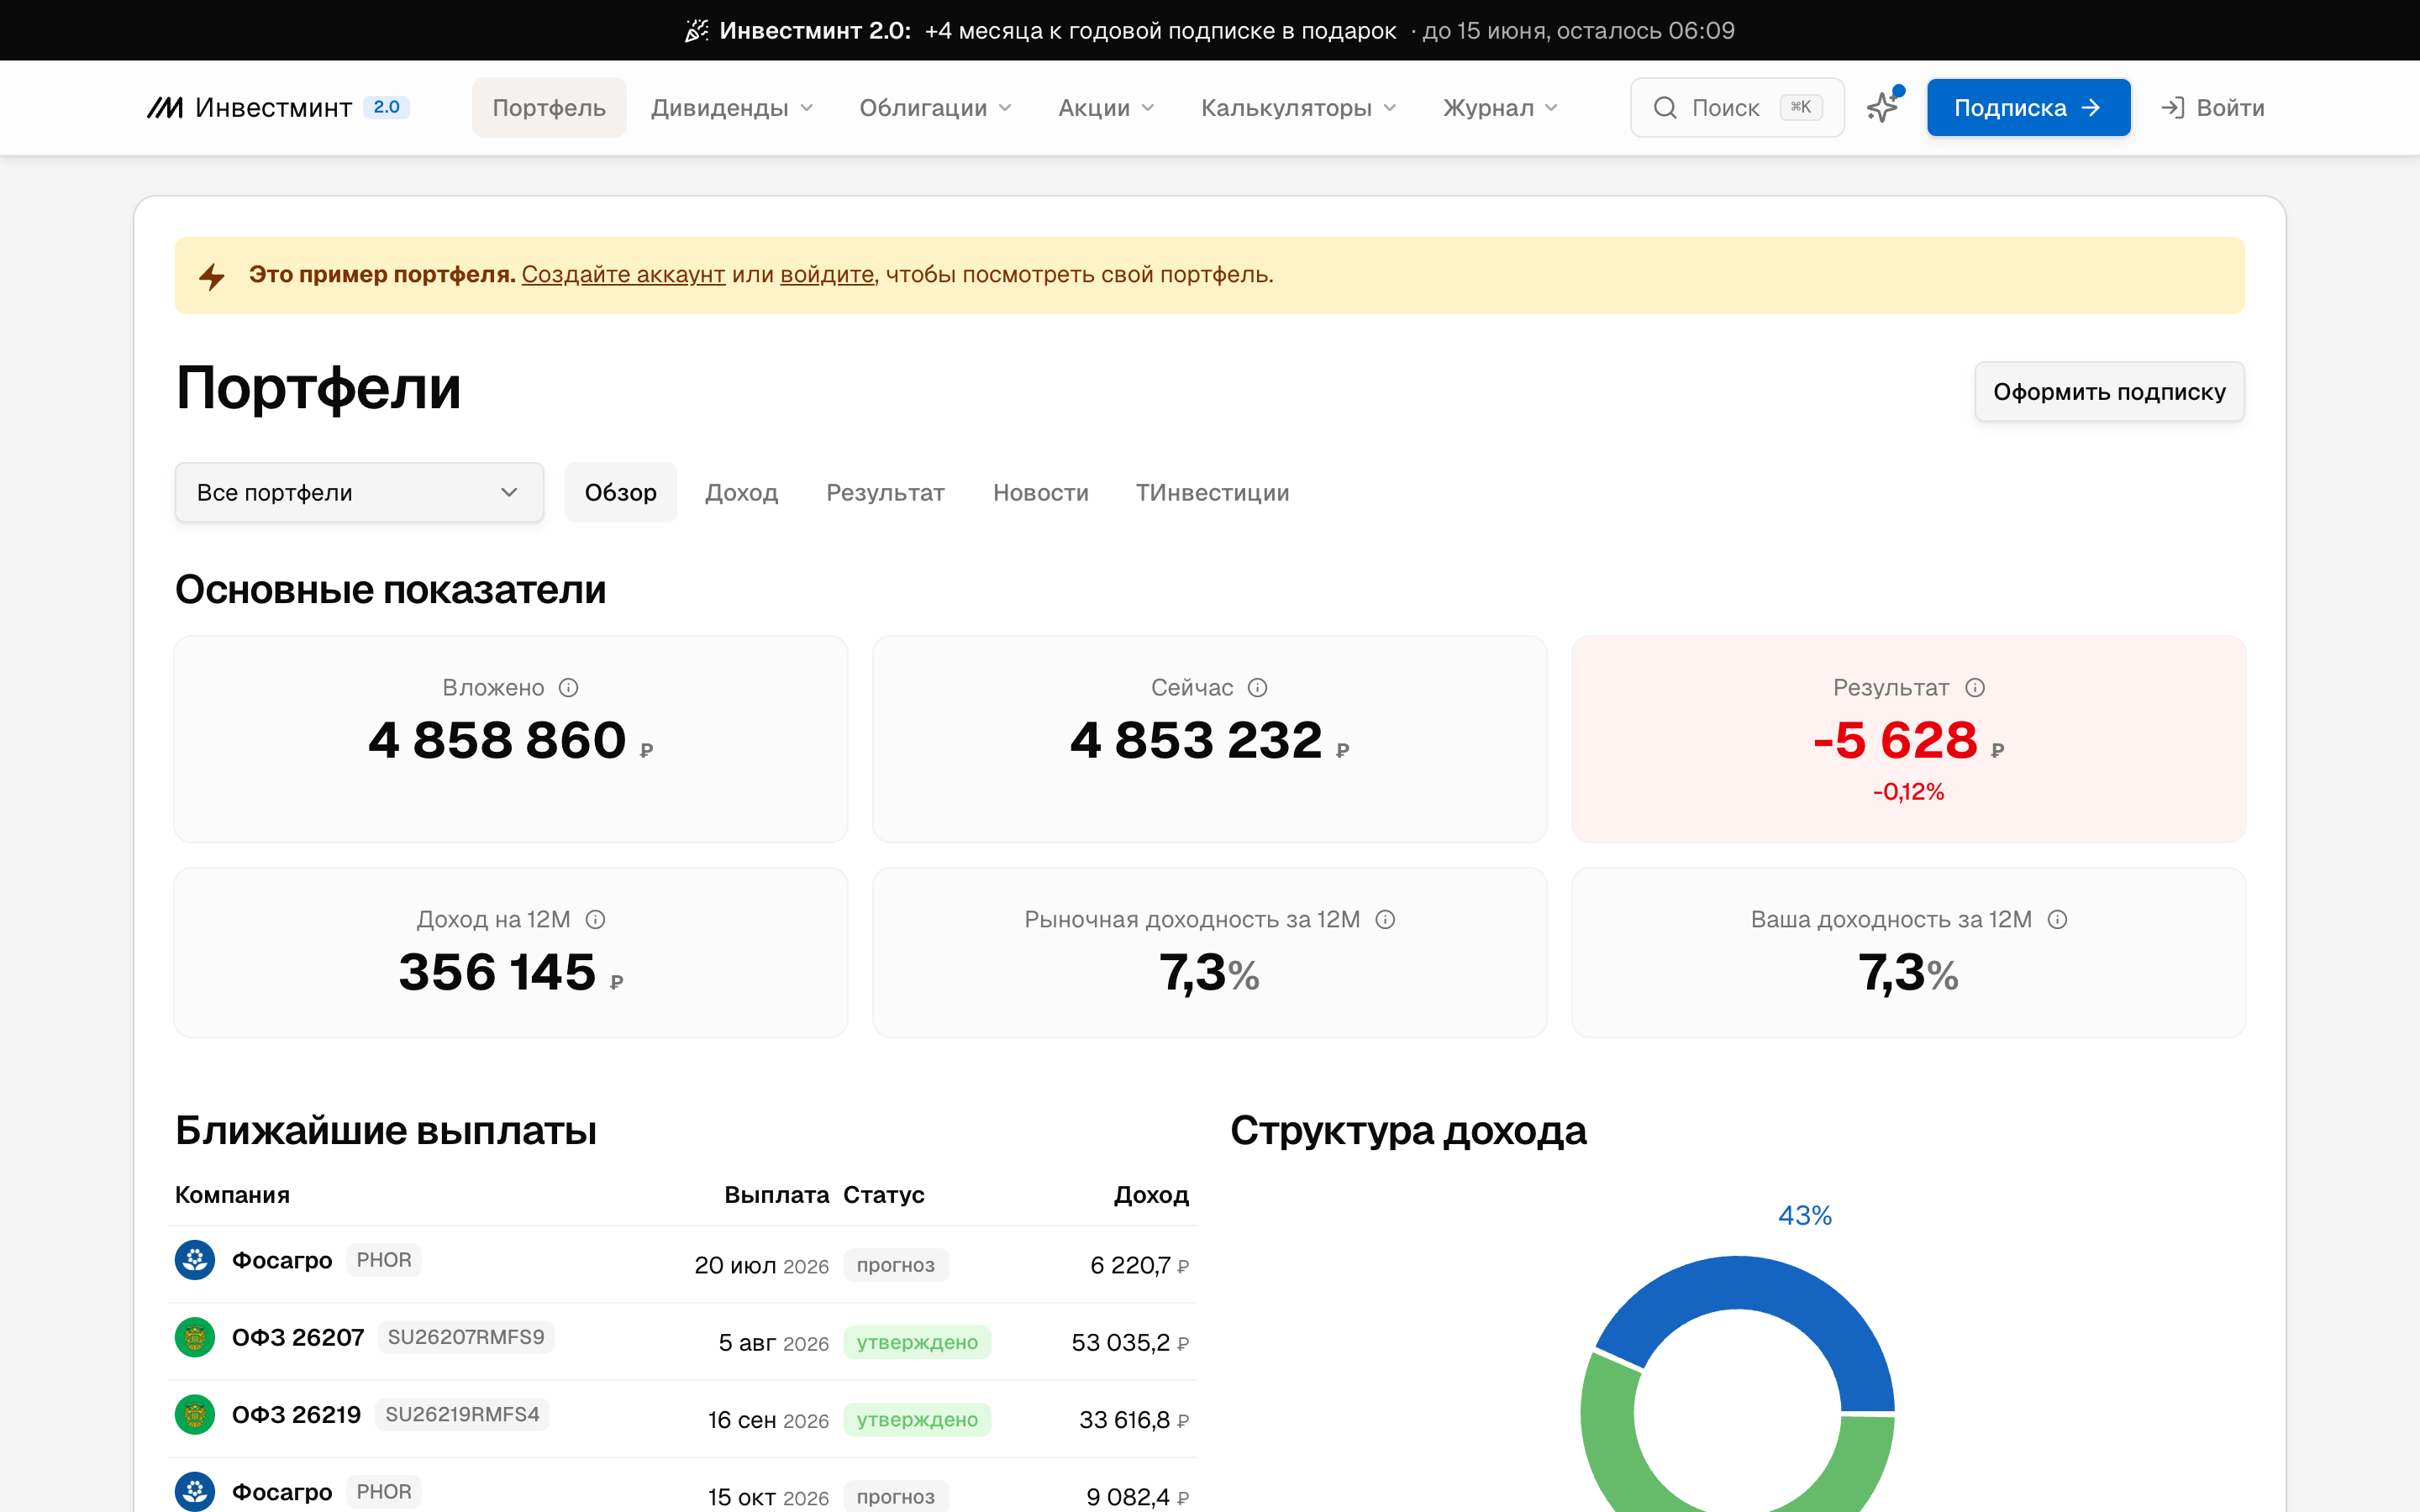Switch to the Обзор tab

pos(621,492)
